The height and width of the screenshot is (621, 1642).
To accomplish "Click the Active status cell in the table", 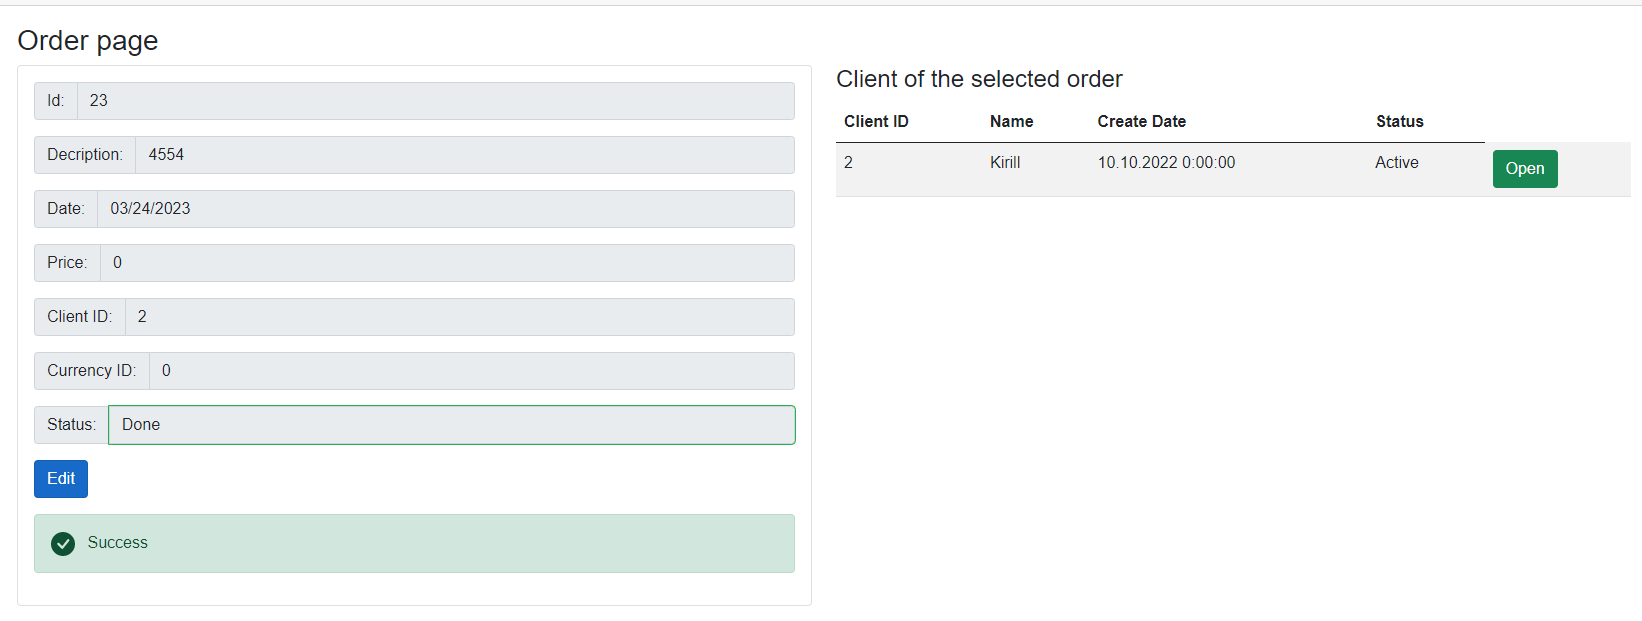I will [1396, 162].
